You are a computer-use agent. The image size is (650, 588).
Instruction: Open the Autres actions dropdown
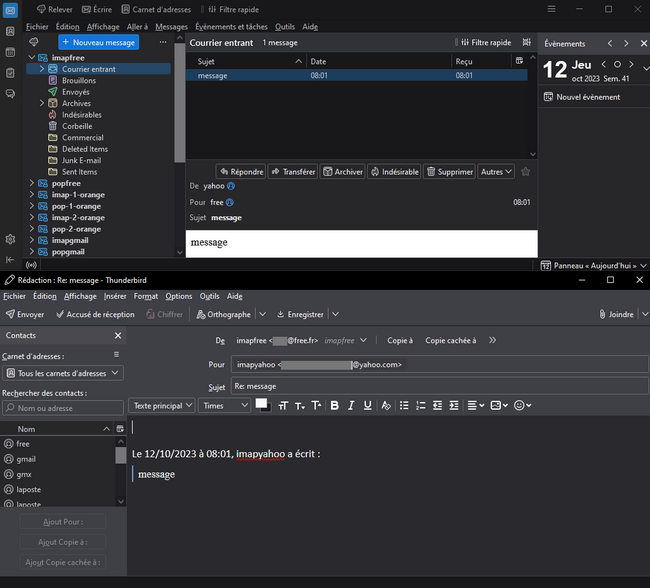click(x=496, y=172)
